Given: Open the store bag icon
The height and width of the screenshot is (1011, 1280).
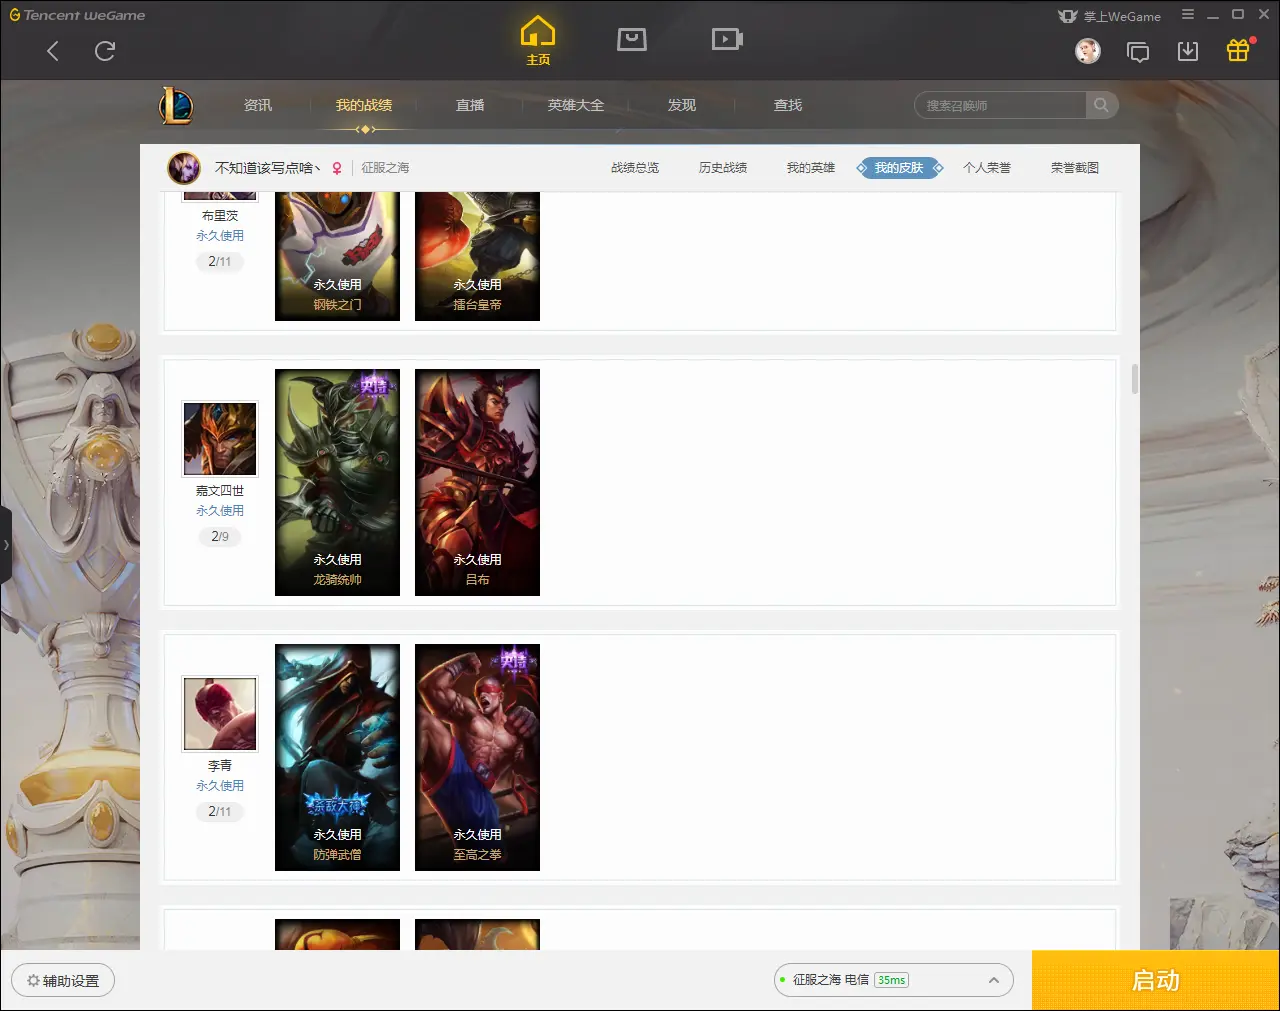Looking at the screenshot, I should tap(632, 39).
